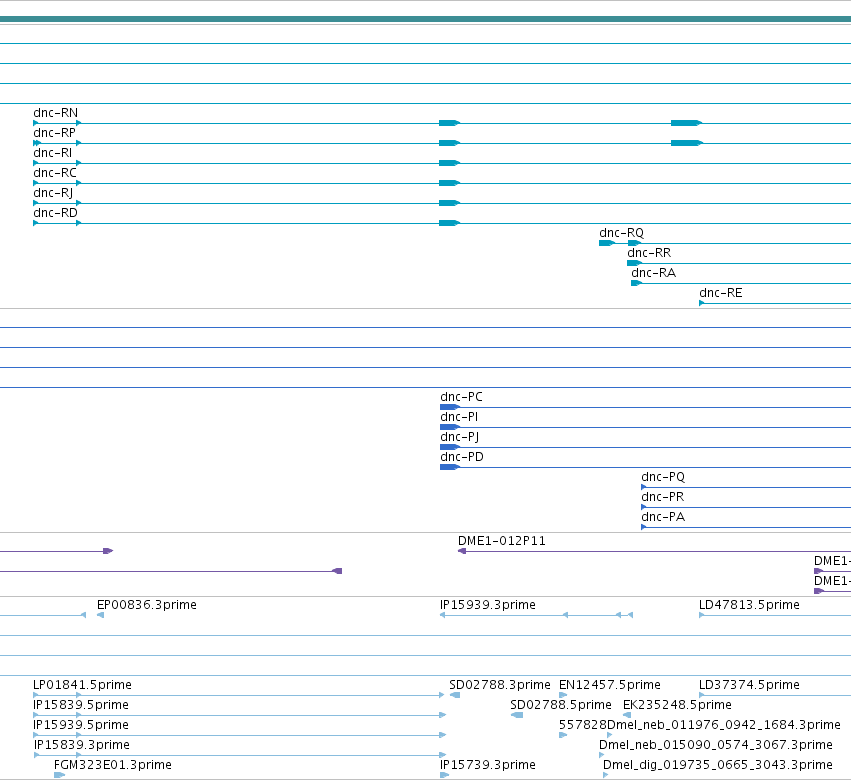Select the dnc-PQ protein label
Screen dimensions: 851x780
663,477
